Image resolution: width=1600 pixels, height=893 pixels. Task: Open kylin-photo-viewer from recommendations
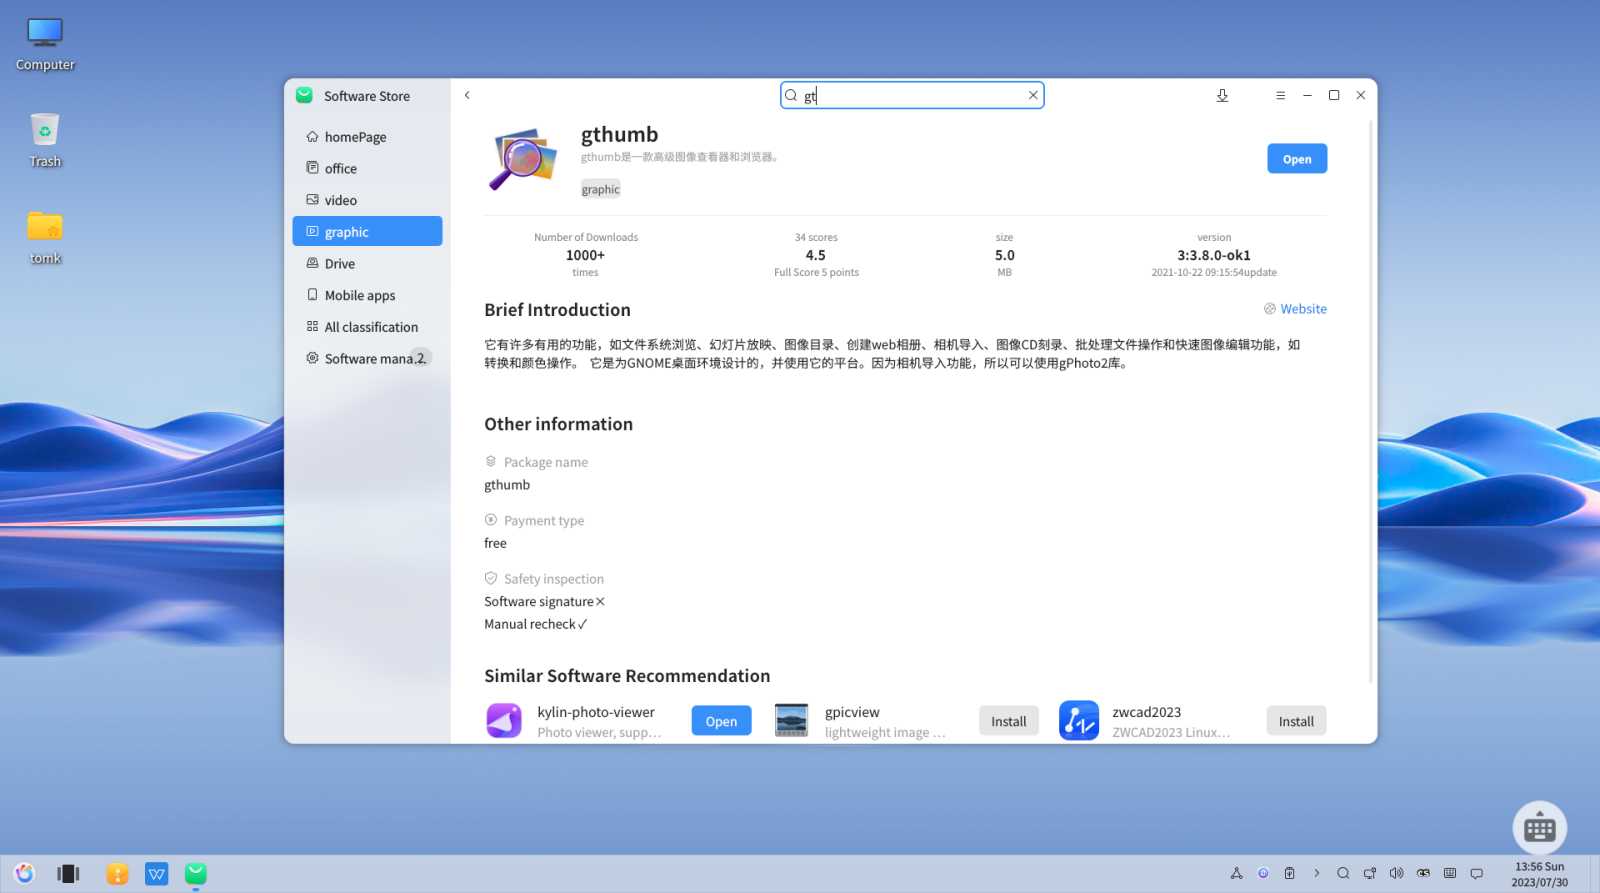pyautogui.click(x=721, y=721)
